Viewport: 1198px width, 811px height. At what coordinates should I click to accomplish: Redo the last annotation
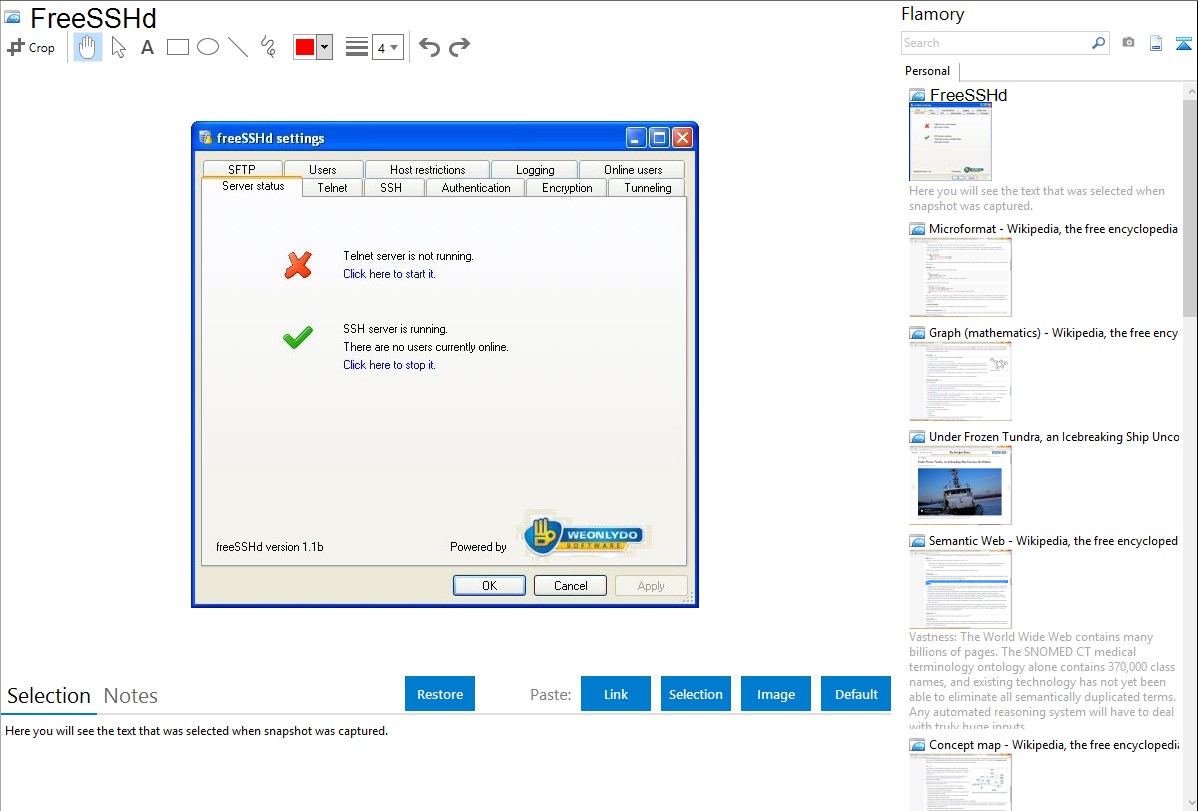tap(459, 47)
